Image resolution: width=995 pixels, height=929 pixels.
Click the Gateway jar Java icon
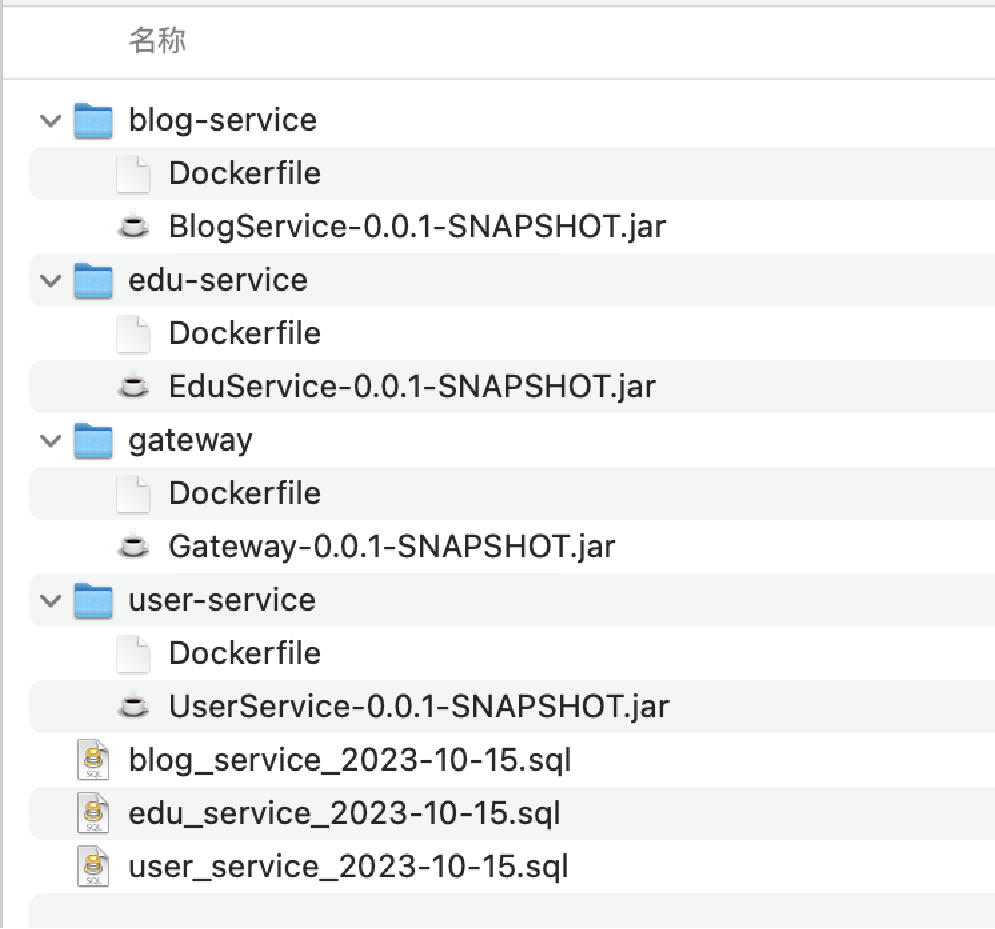pos(133,547)
